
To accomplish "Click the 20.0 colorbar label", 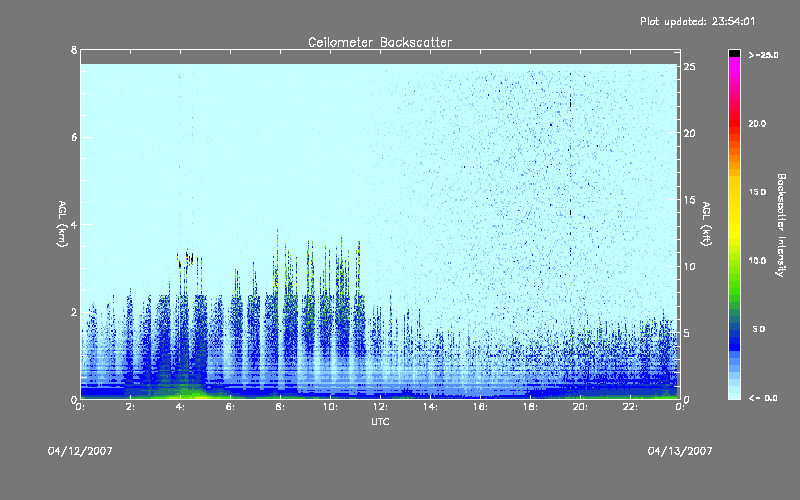I will tap(757, 124).
